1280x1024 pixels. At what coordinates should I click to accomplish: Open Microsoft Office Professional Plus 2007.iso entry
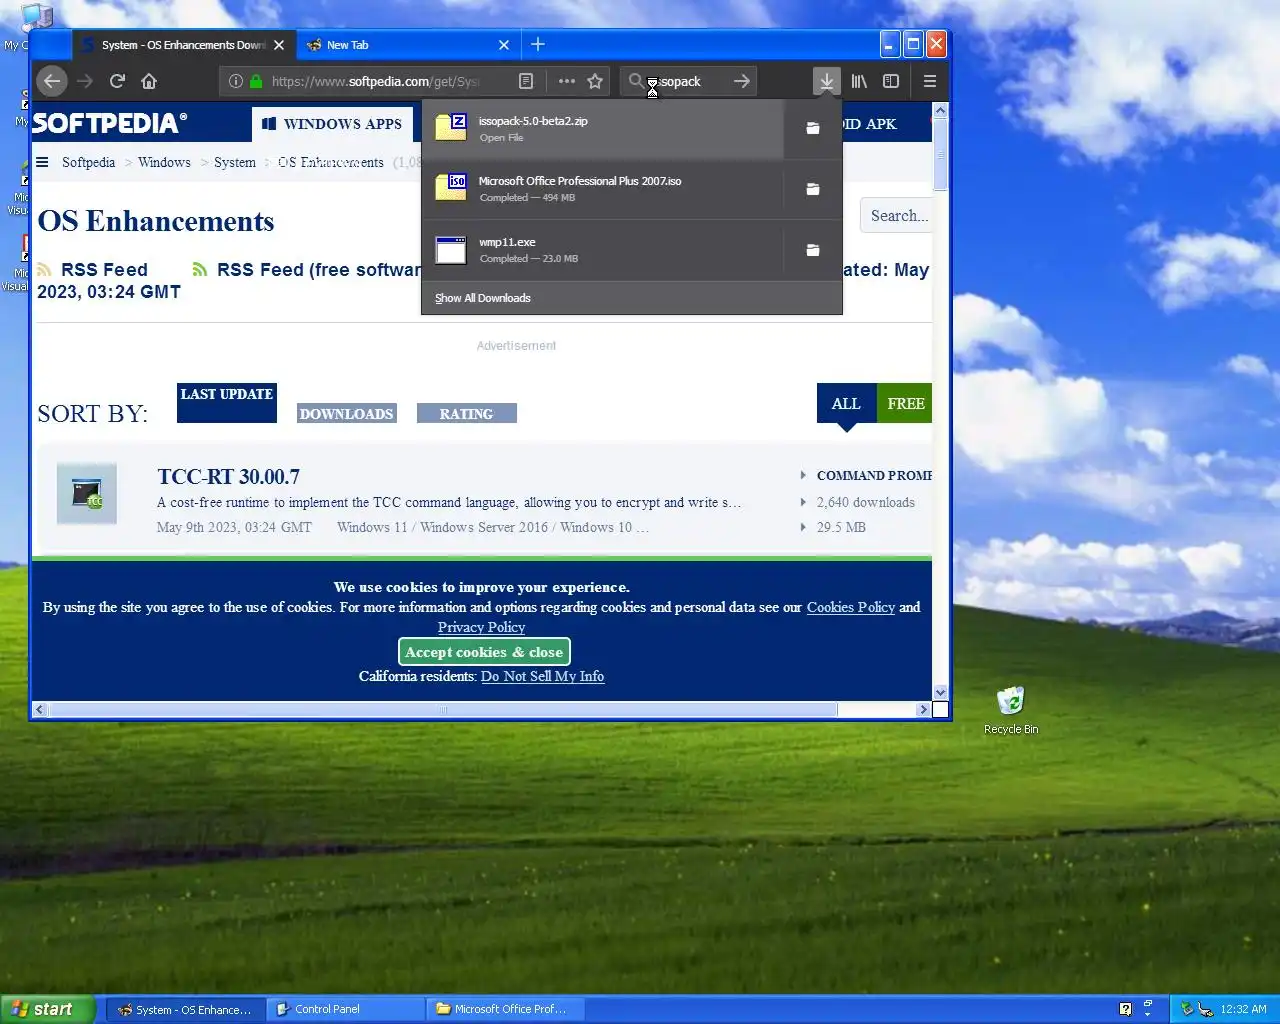pyautogui.click(x=603, y=189)
